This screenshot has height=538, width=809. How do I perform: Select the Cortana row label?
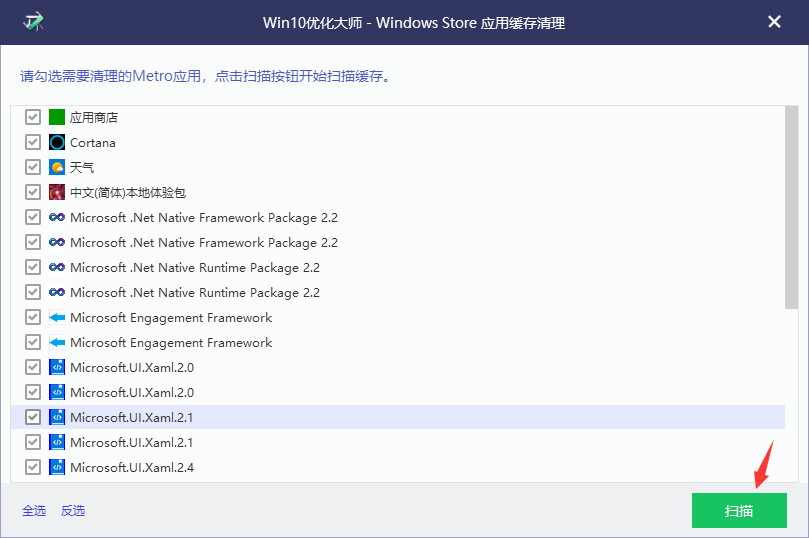[93, 143]
